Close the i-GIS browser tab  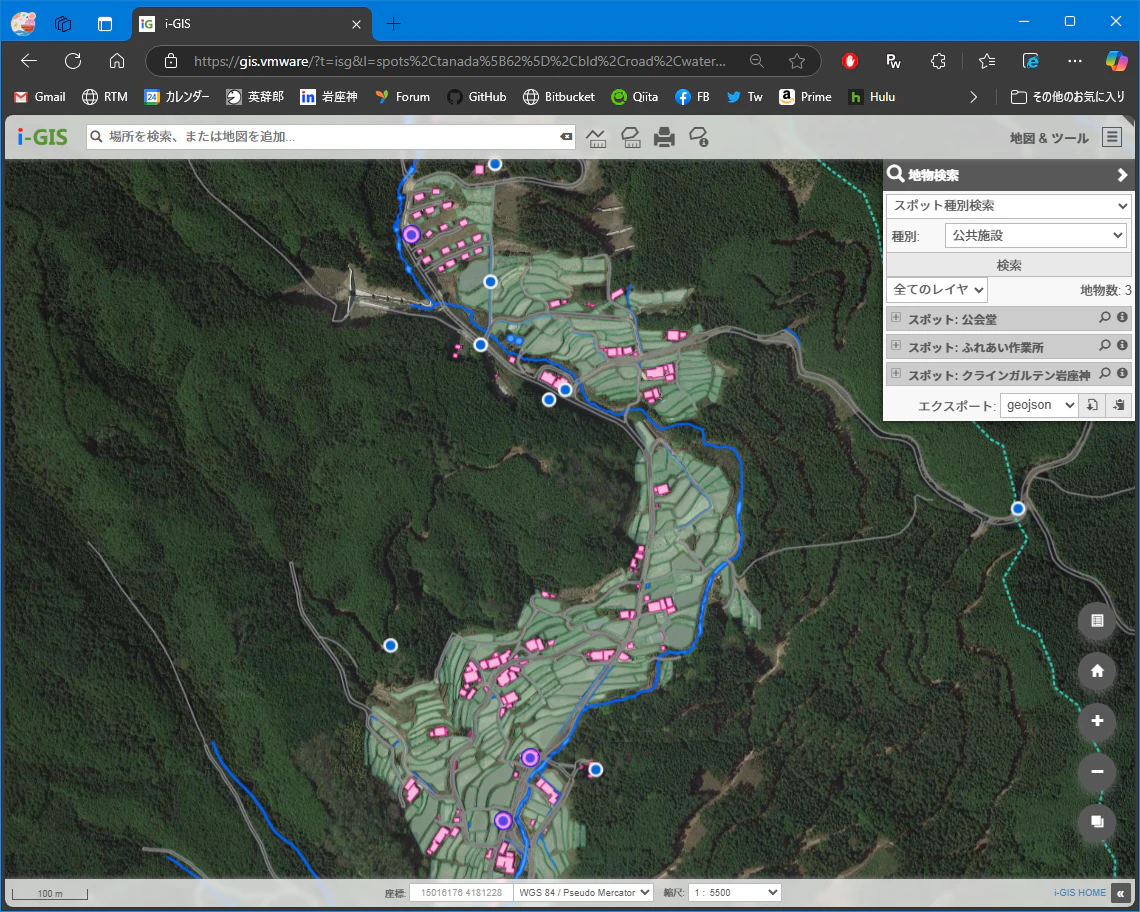[356, 24]
